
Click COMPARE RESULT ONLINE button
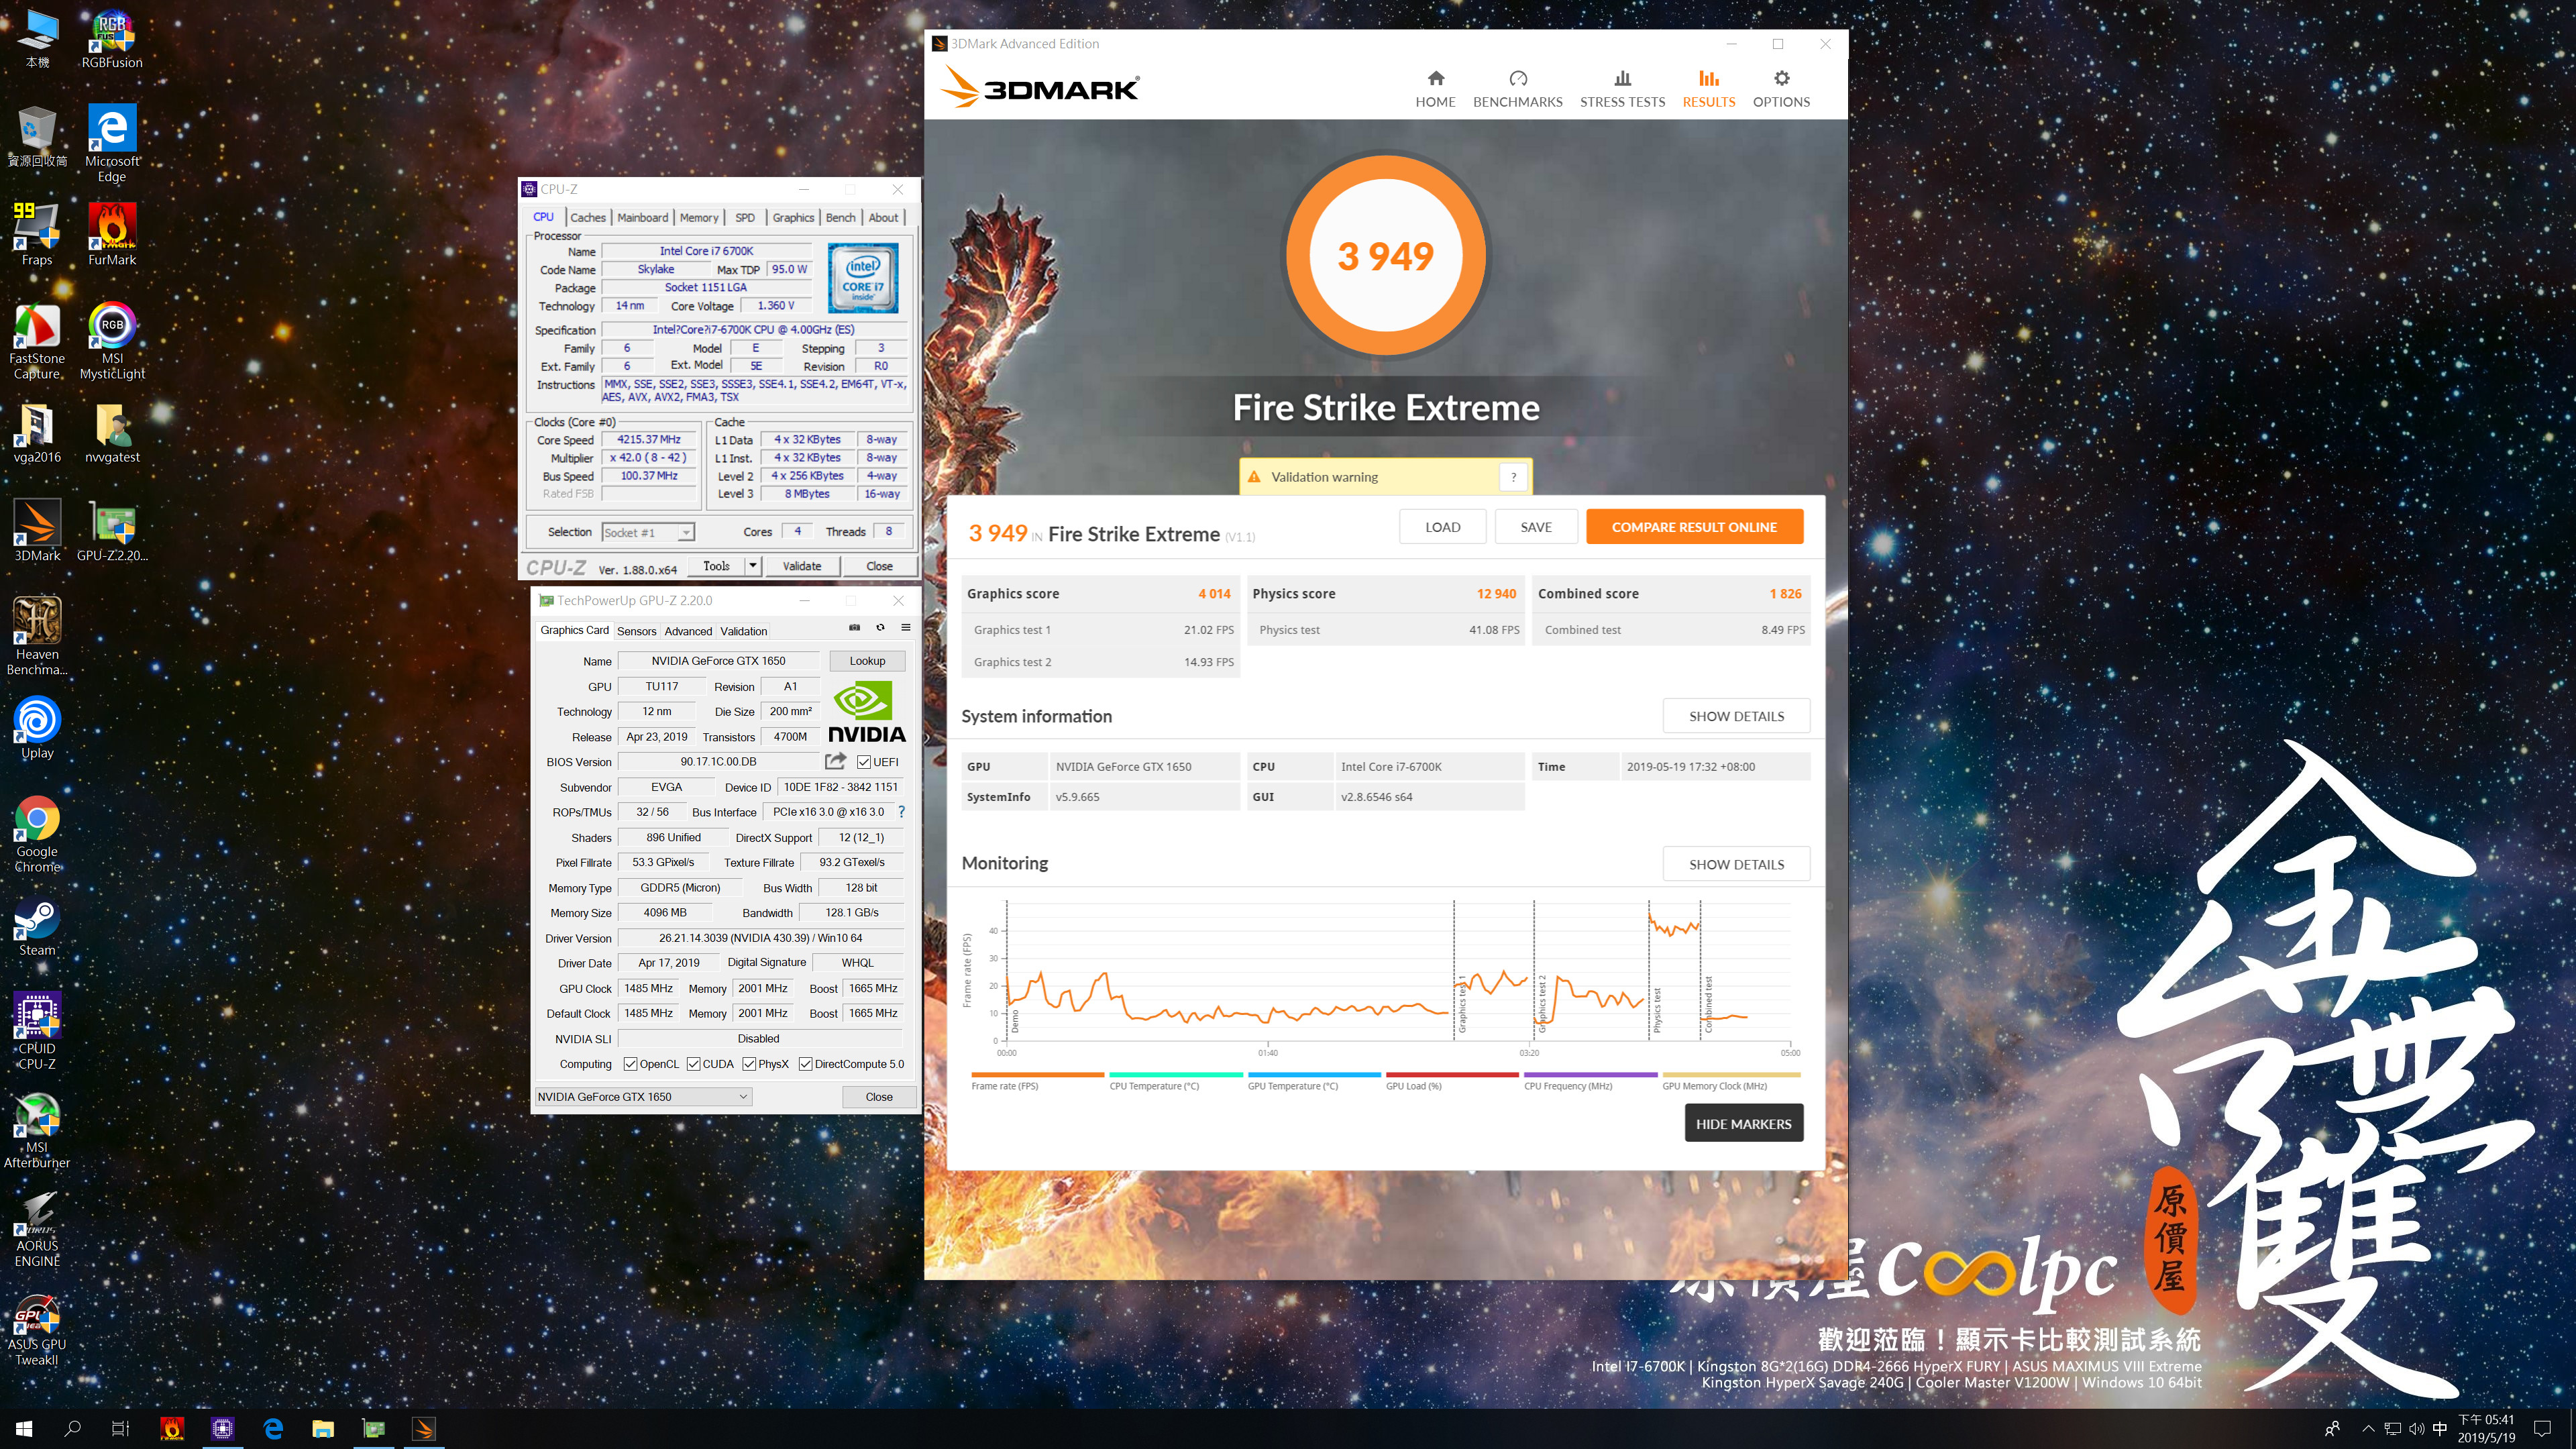click(x=1694, y=527)
